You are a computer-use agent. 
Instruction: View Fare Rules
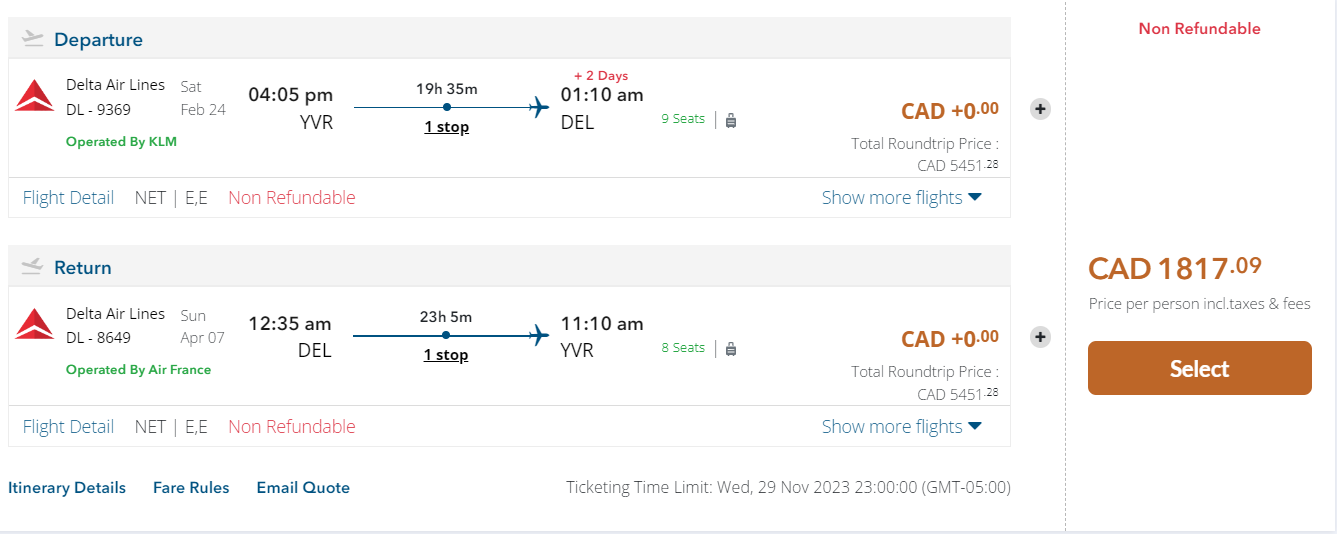pyautogui.click(x=191, y=488)
